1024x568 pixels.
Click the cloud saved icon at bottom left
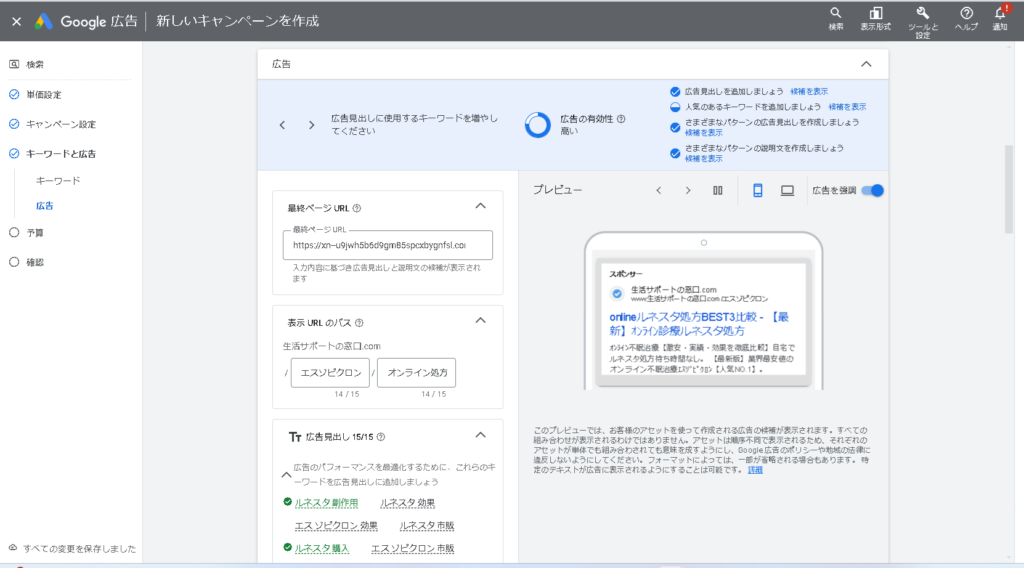point(12,548)
